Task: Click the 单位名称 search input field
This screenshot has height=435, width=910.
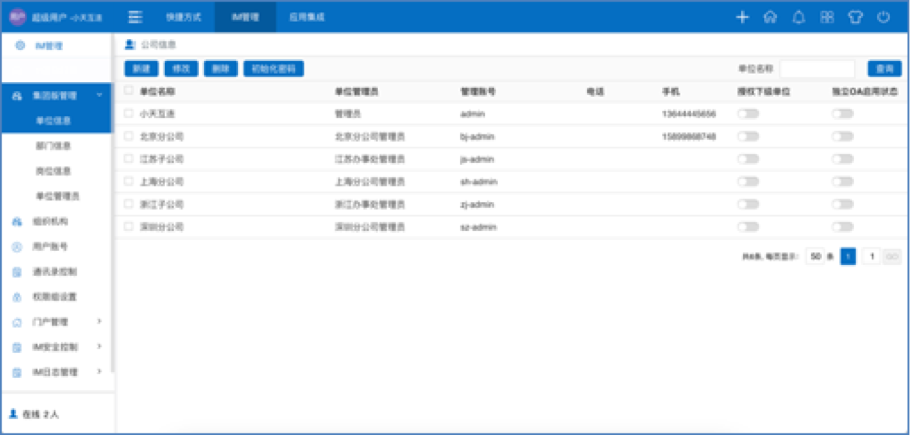Action: tap(817, 69)
